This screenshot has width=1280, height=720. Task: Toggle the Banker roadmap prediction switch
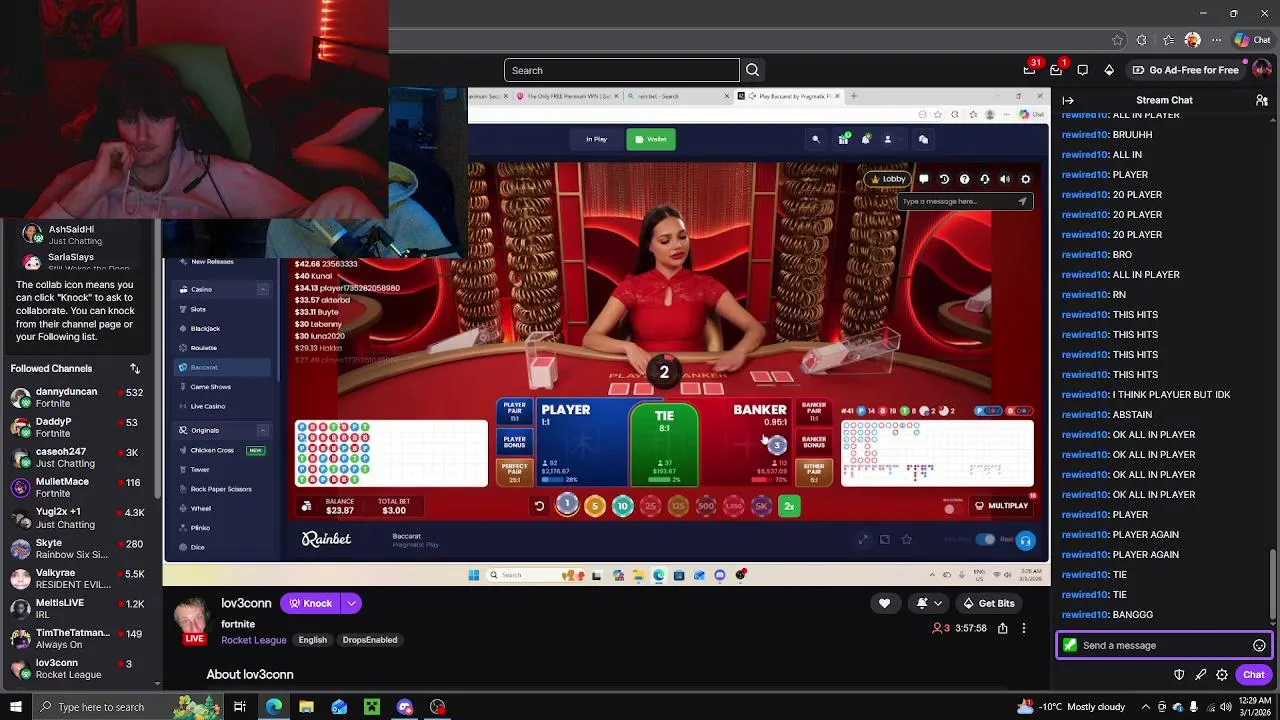(x=1018, y=411)
